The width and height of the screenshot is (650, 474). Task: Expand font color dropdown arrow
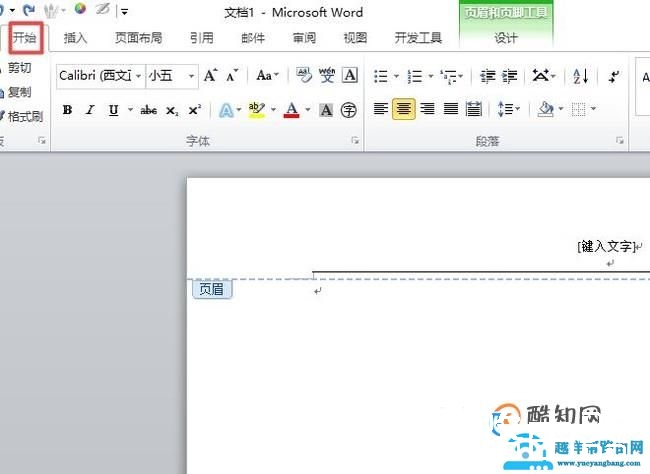[308, 110]
